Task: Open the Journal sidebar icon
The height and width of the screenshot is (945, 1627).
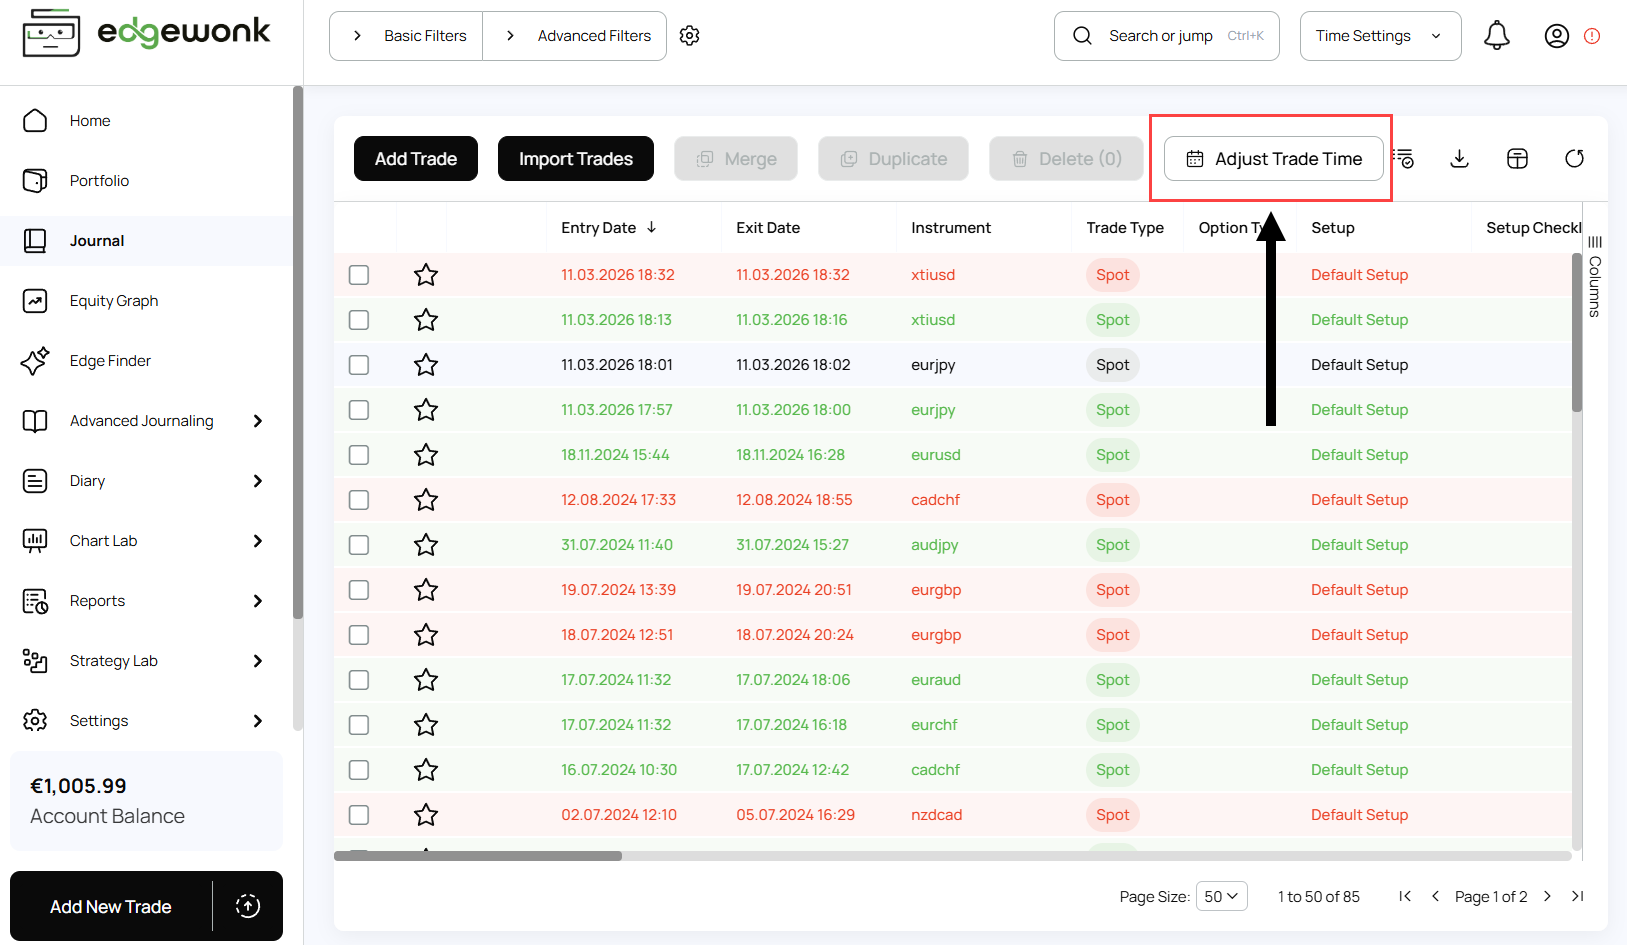Action: coord(35,240)
